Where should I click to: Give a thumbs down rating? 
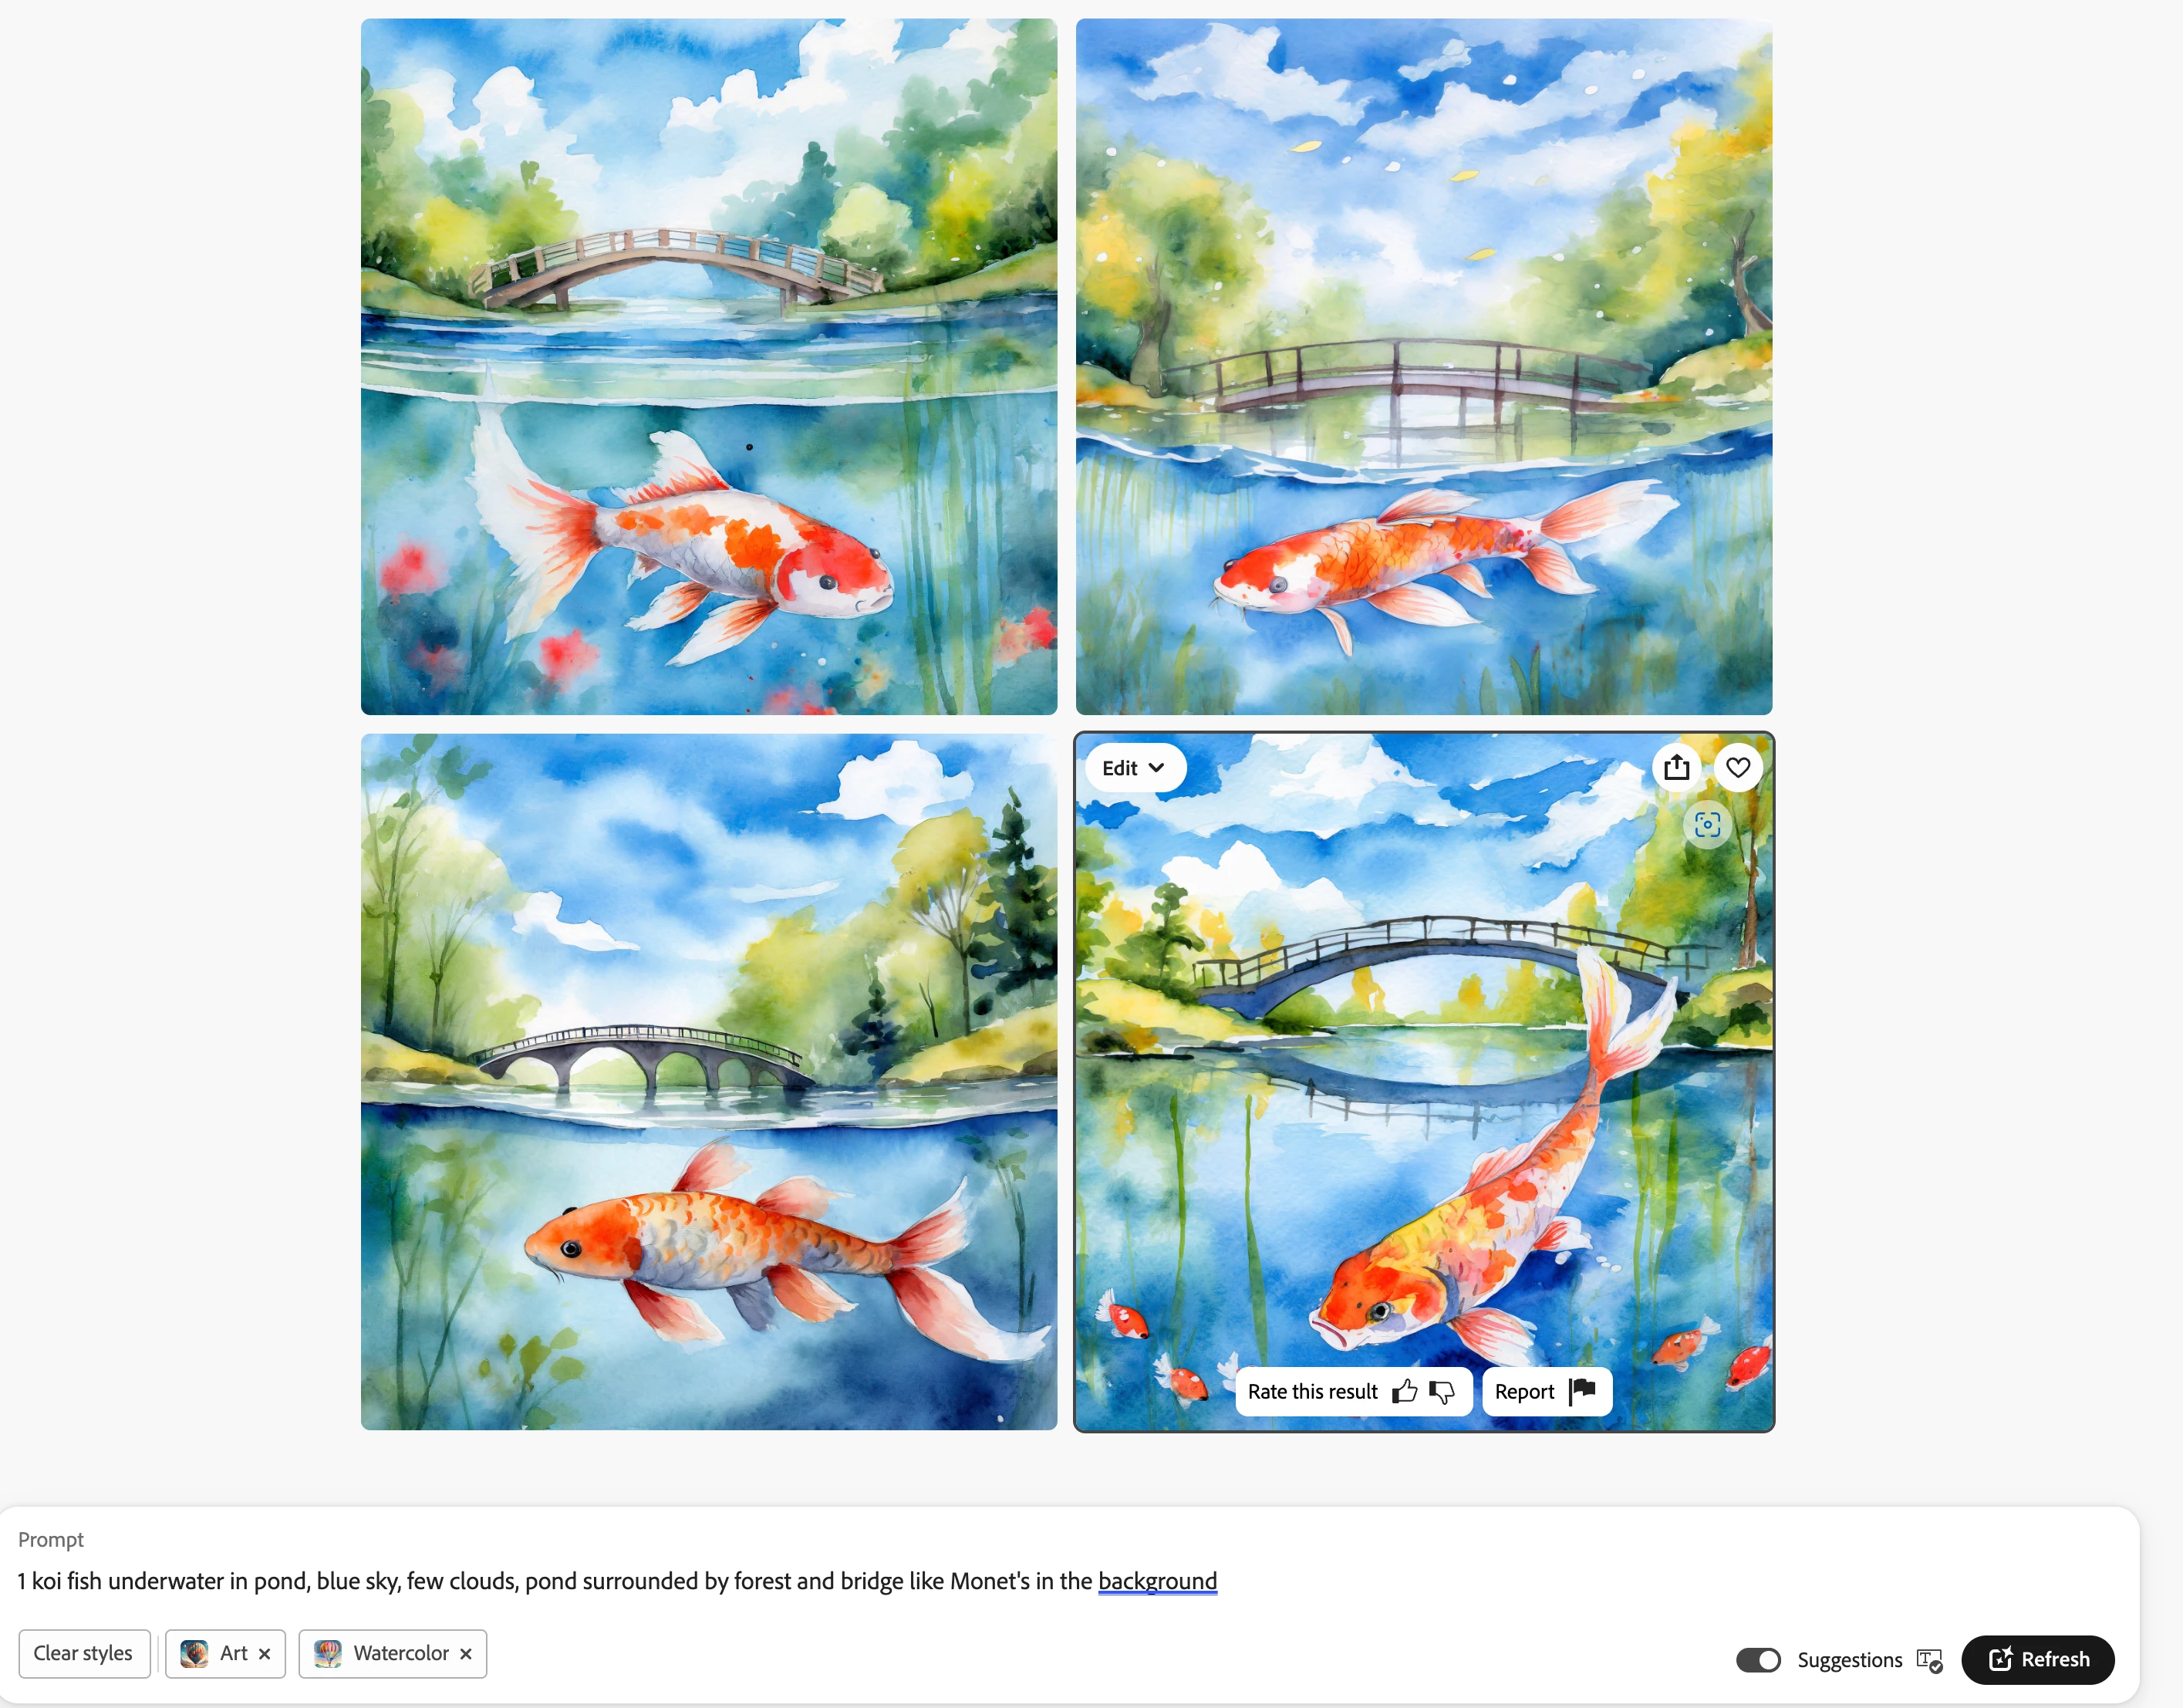pyautogui.click(x=1442, y=1391)
